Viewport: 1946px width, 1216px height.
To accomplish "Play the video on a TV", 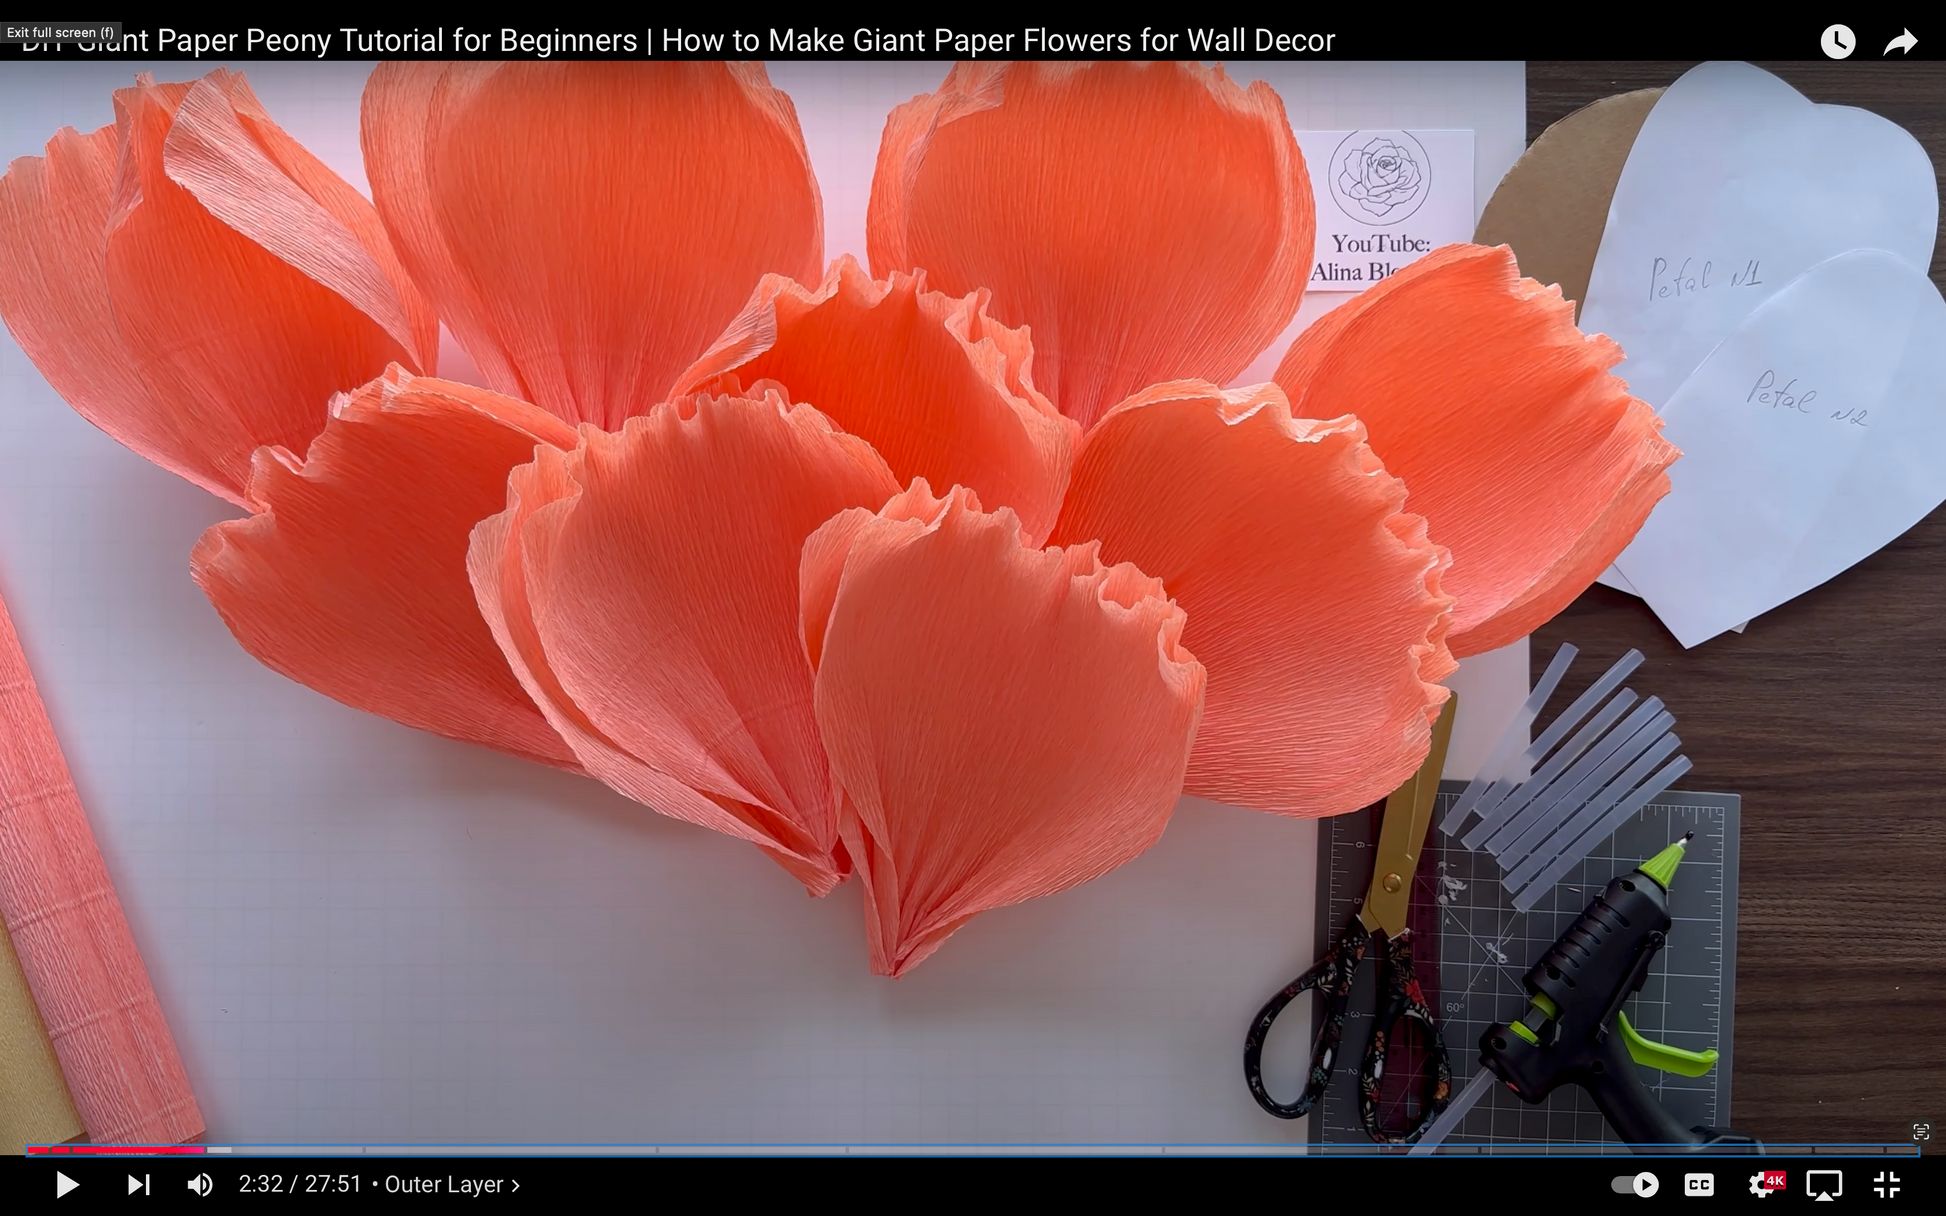I will click(x=1825, y=1185).
